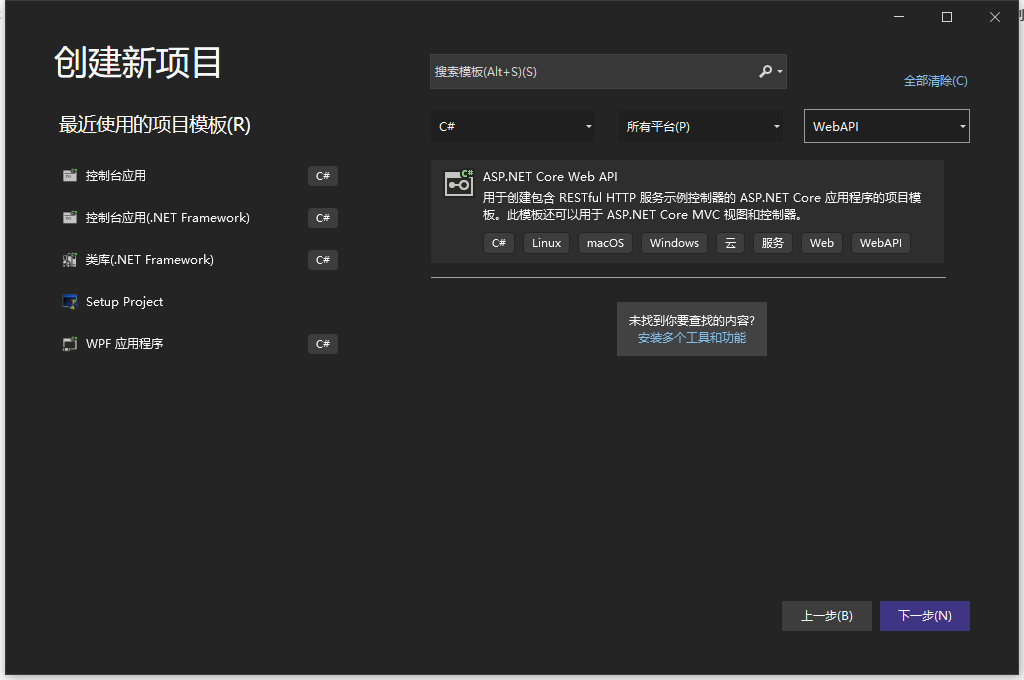1024x680 pixels.
Task: Focus the 搜索模板 search field
Action: pyautogui.click(x=608, y=71)
